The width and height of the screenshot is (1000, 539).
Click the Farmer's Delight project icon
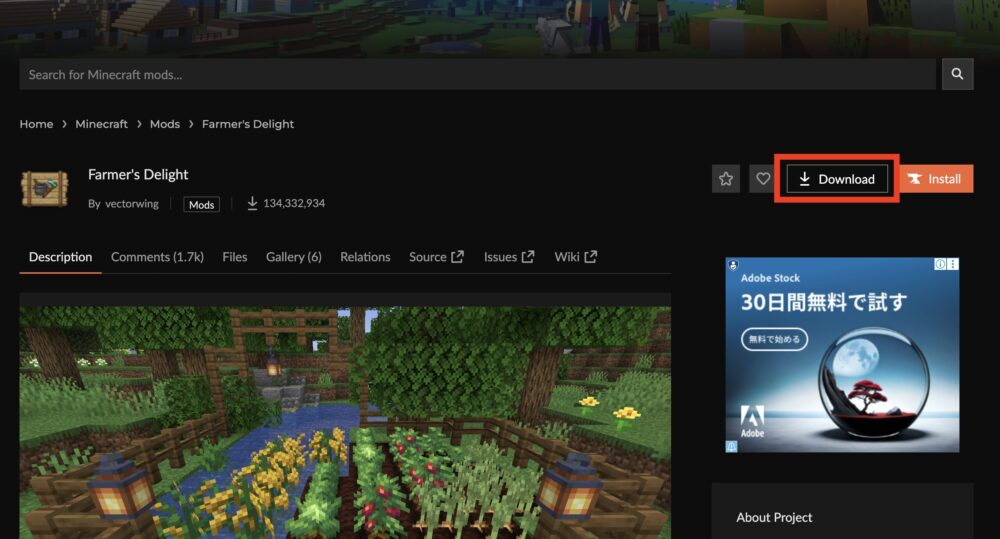tap(45, 188)
